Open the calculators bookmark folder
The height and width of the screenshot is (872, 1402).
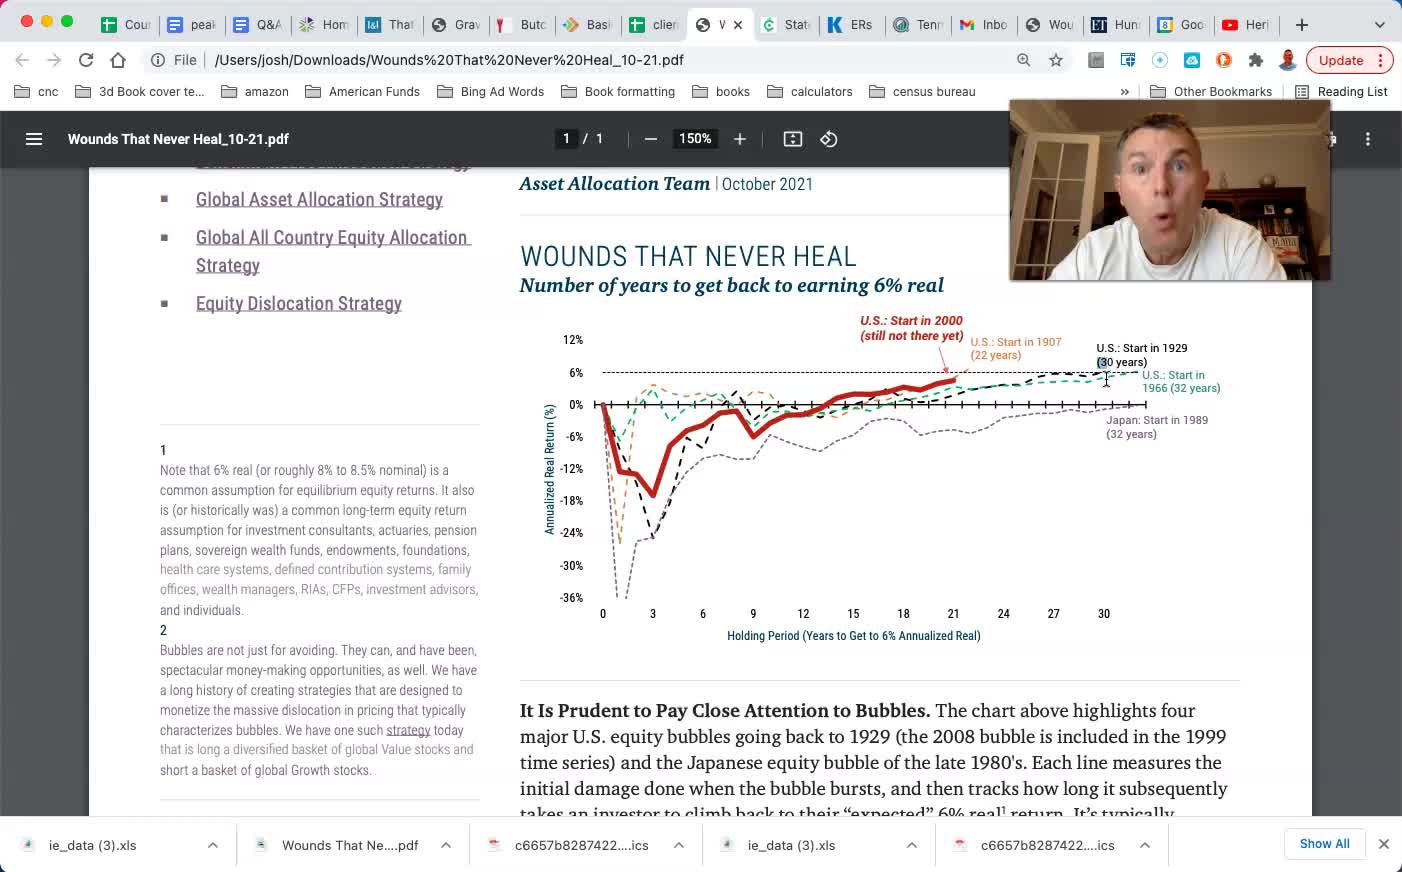810,92
